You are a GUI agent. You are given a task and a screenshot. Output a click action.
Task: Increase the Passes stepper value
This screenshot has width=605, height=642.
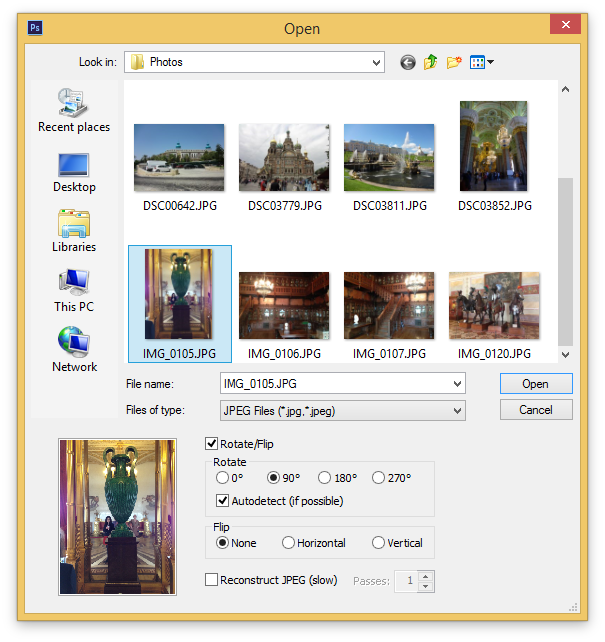(426, 576)
